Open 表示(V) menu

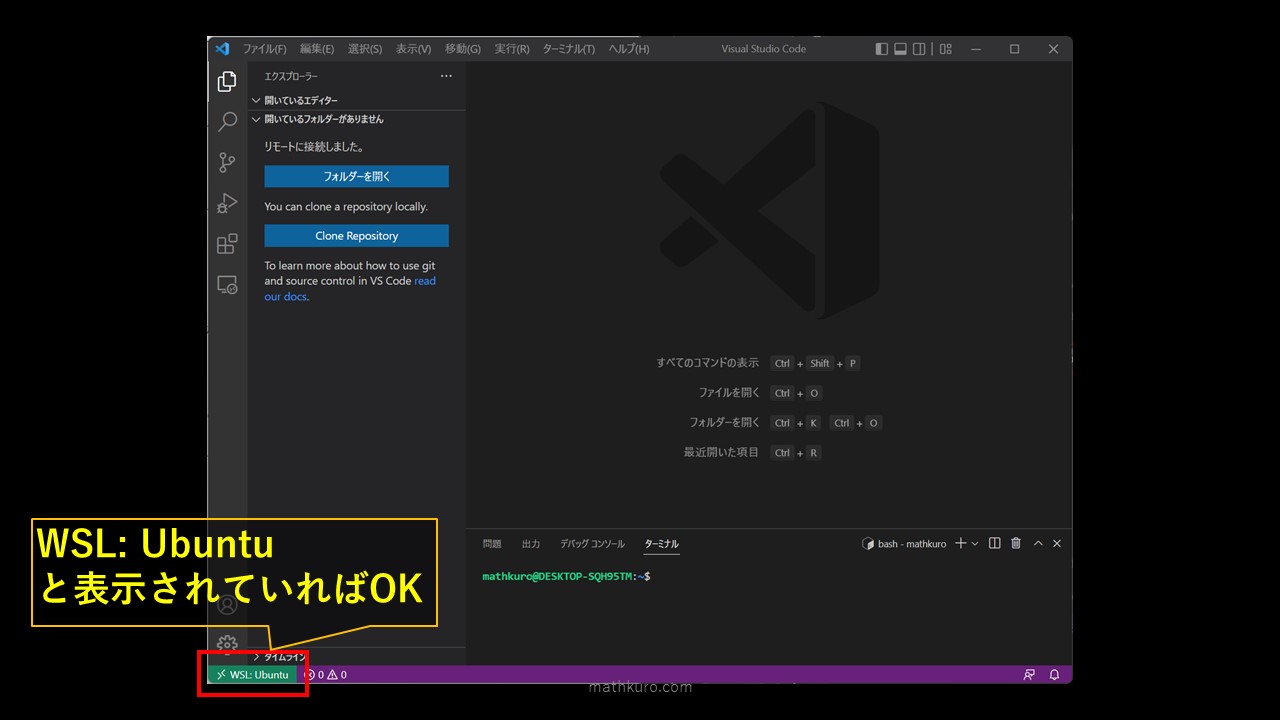[413, 49]
